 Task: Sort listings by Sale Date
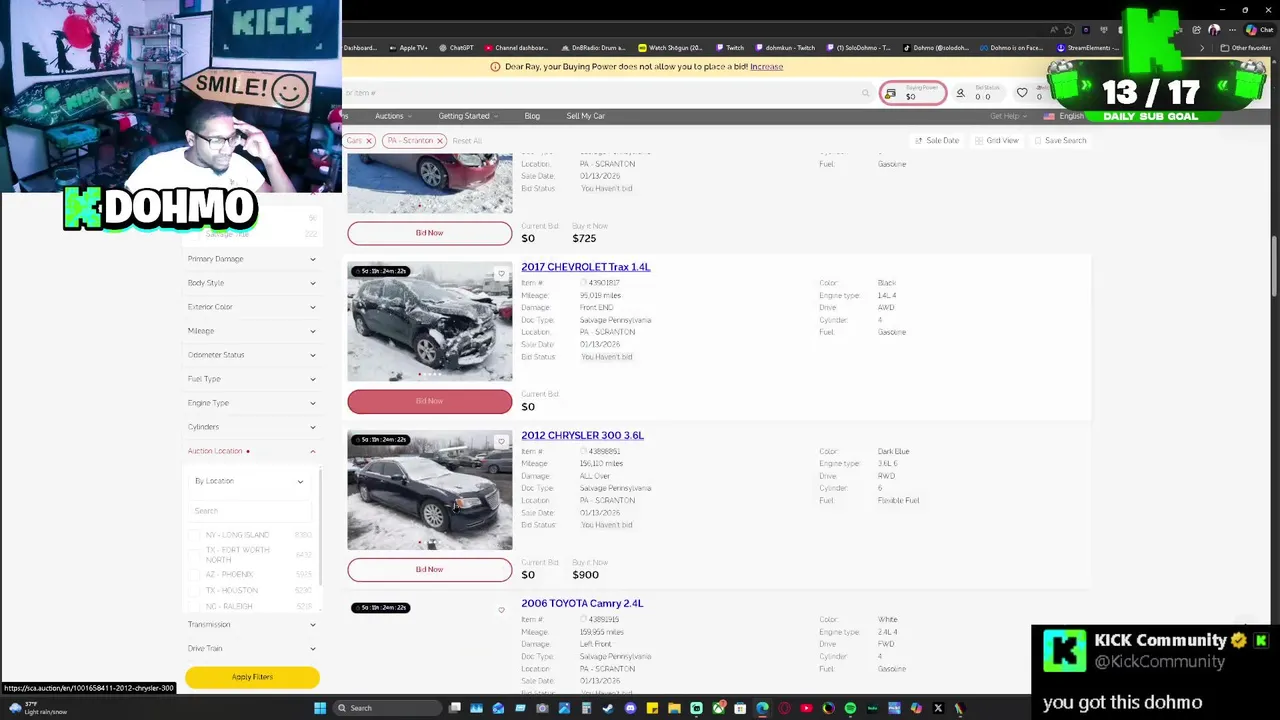tap(937, 141)
